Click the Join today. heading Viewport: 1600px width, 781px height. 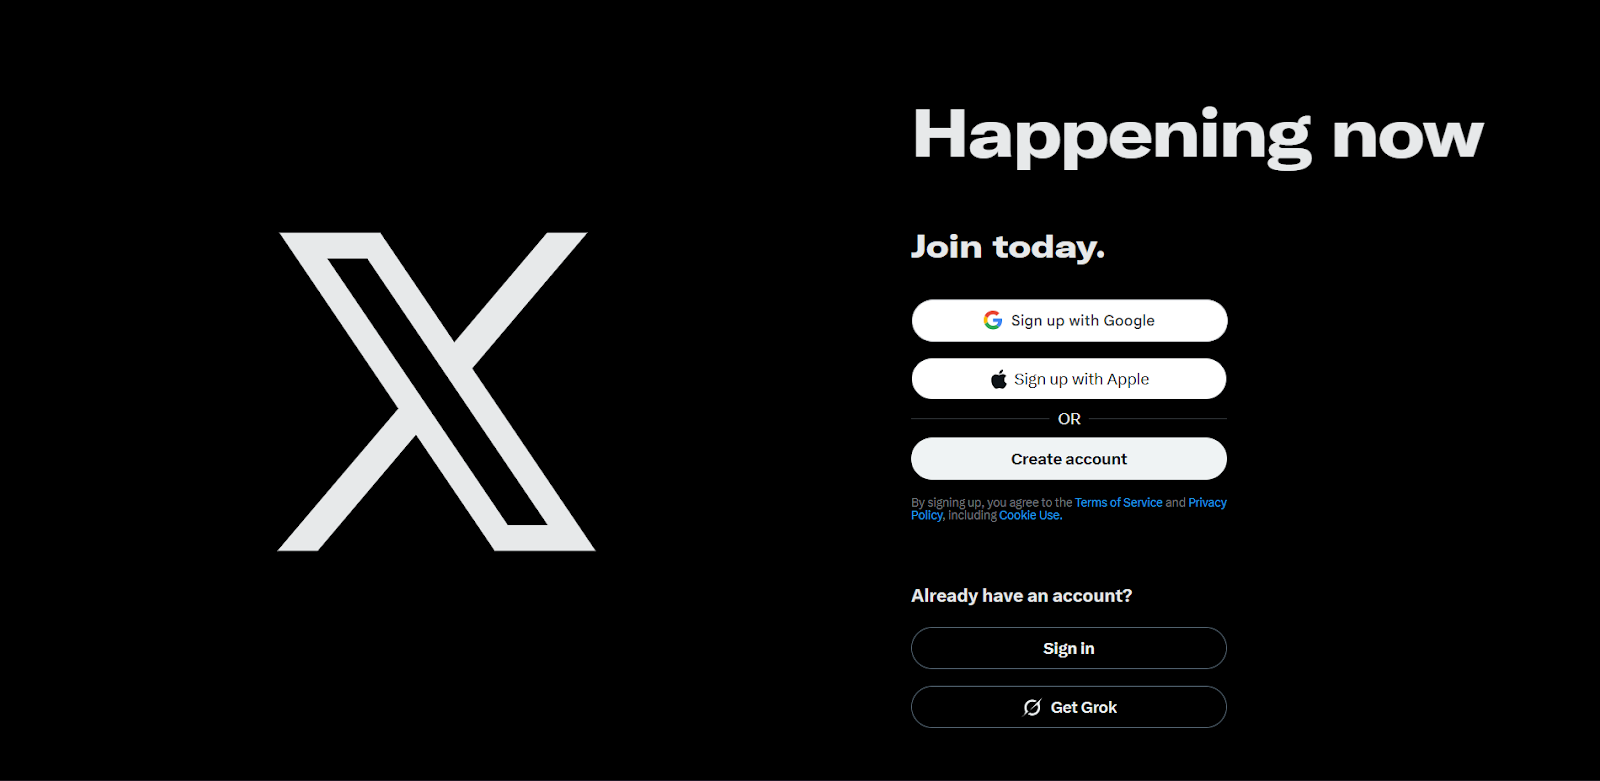tap(1008, 247)
